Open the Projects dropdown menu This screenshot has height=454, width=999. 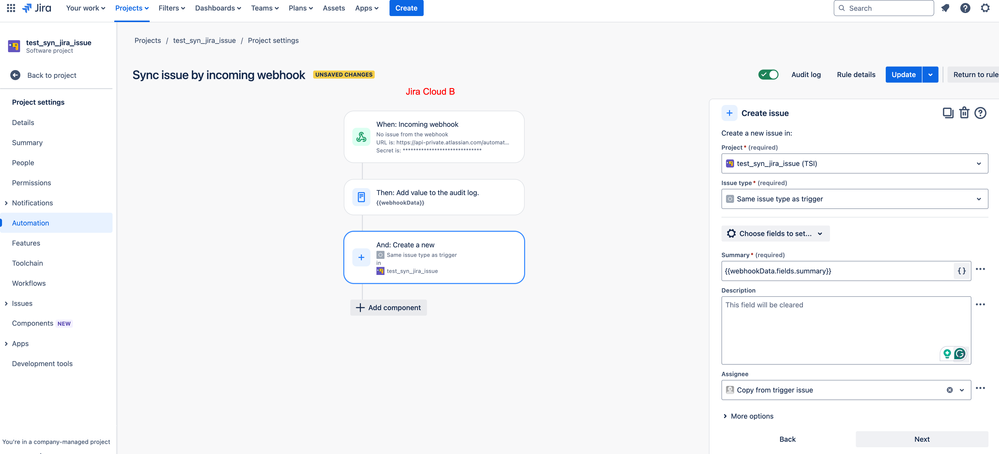tap(133, 8)
